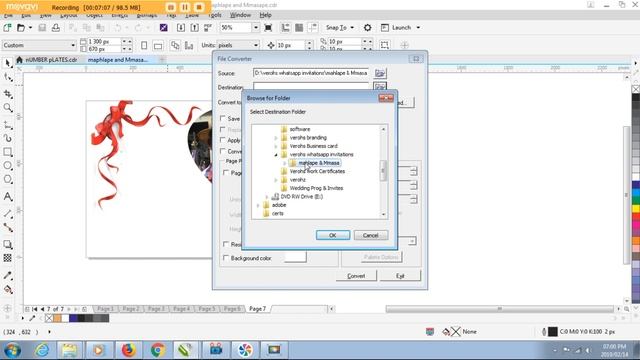Click the Open folder icon
This screenshot has width=640, height=360.
[x=21, y=28]
